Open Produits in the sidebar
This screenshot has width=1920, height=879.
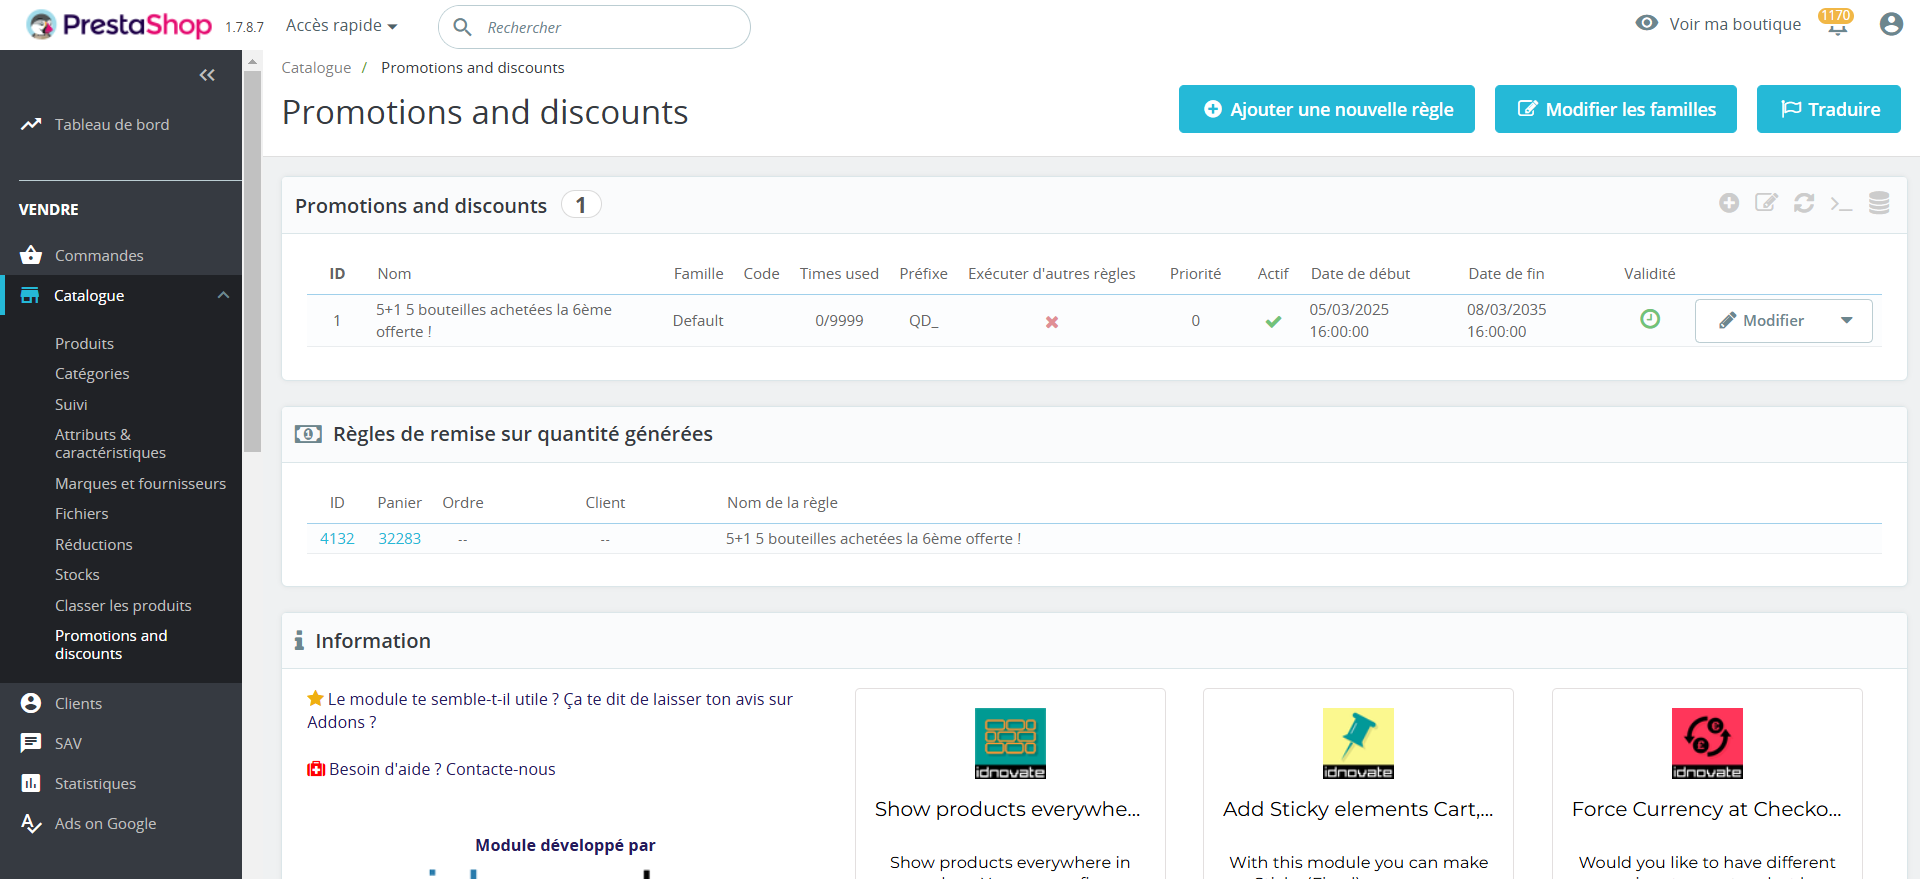(84, 344)
